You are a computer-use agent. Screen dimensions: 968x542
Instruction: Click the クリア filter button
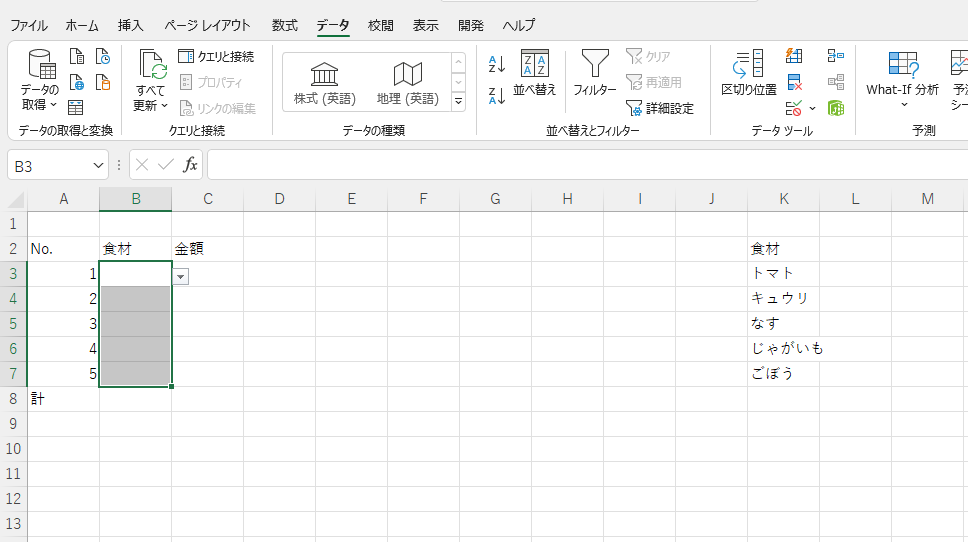[x=648, y=56]
